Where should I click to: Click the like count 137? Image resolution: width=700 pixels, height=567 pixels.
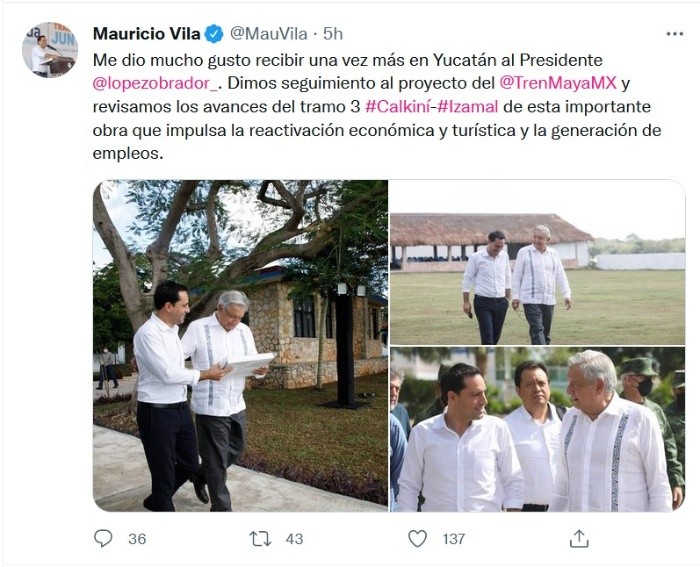click(454, 539)
